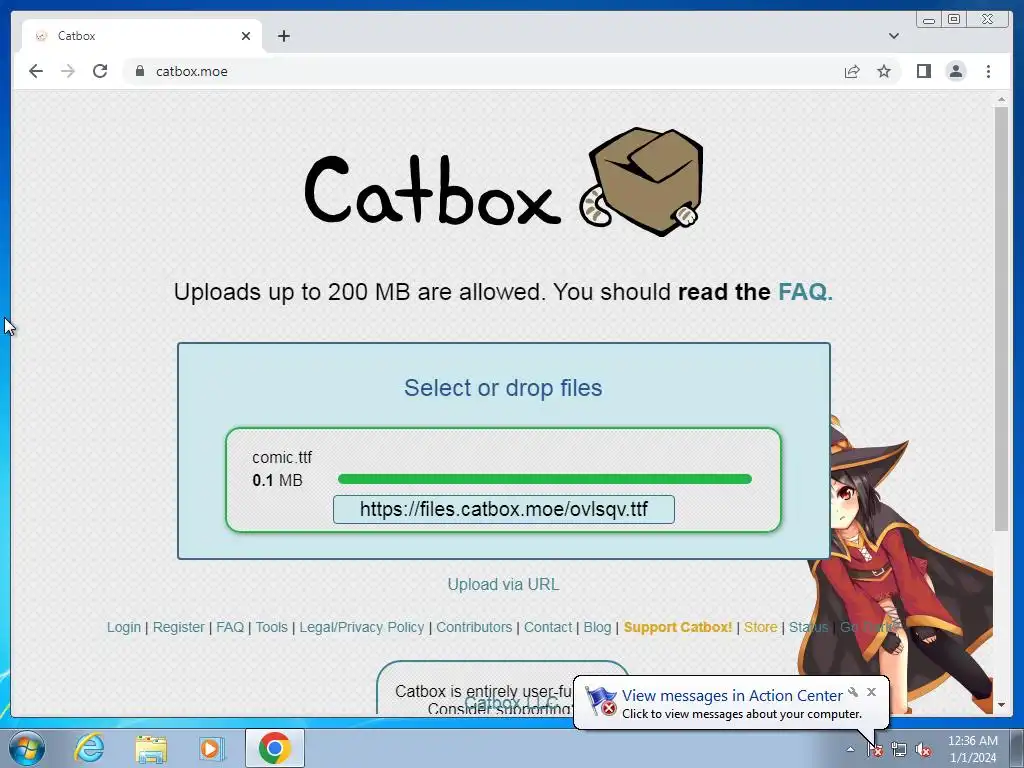The width and height of the screenshot is (1024, 768).
Task: Click the network tray icon
Action: coord(899,750)
